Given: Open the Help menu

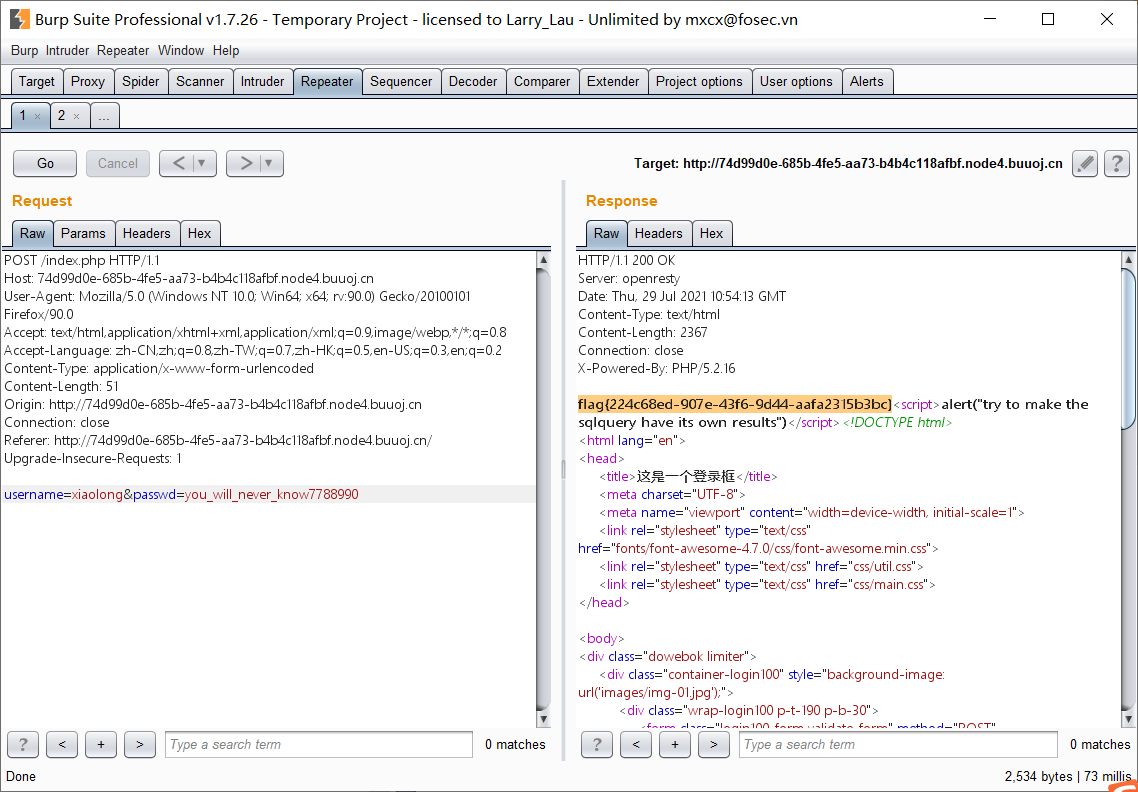Looking at the screenshot, I should coord(226,51).
